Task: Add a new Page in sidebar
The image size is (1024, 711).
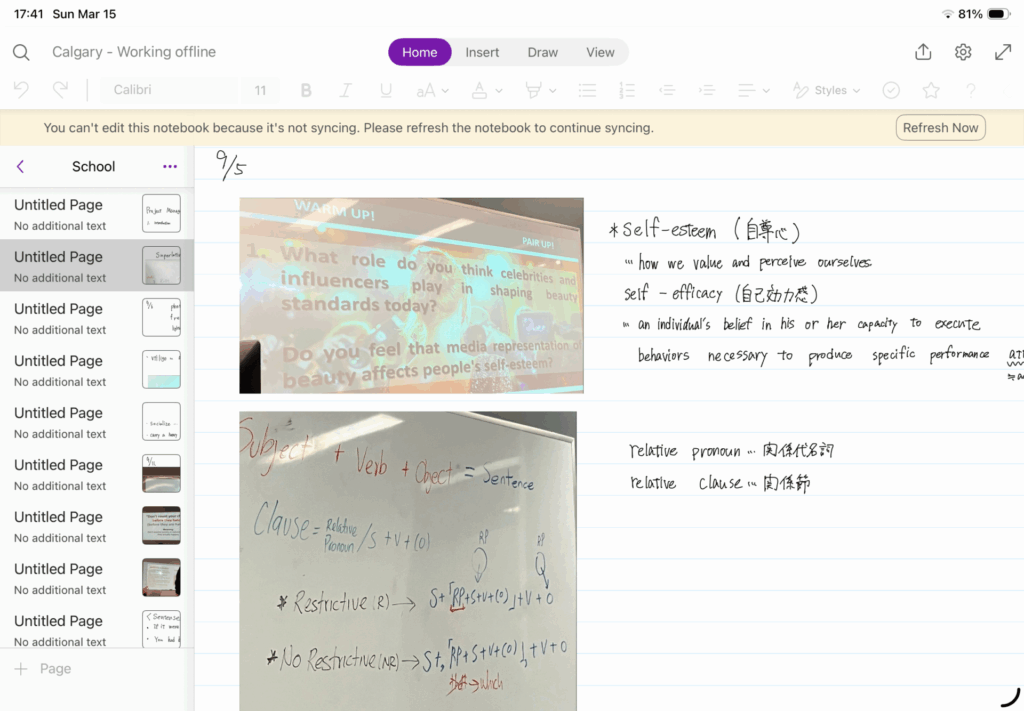Action: 43,668
